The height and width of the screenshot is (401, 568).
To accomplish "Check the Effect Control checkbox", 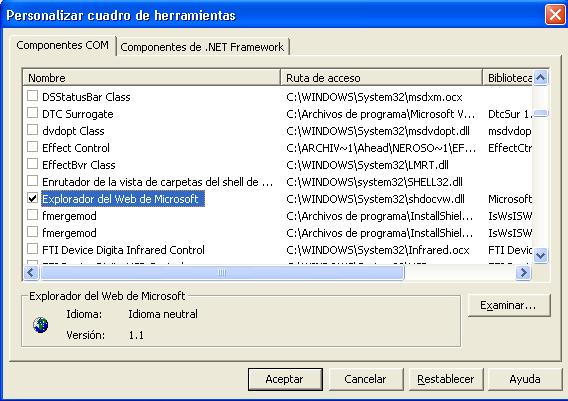I will [33, 147].
